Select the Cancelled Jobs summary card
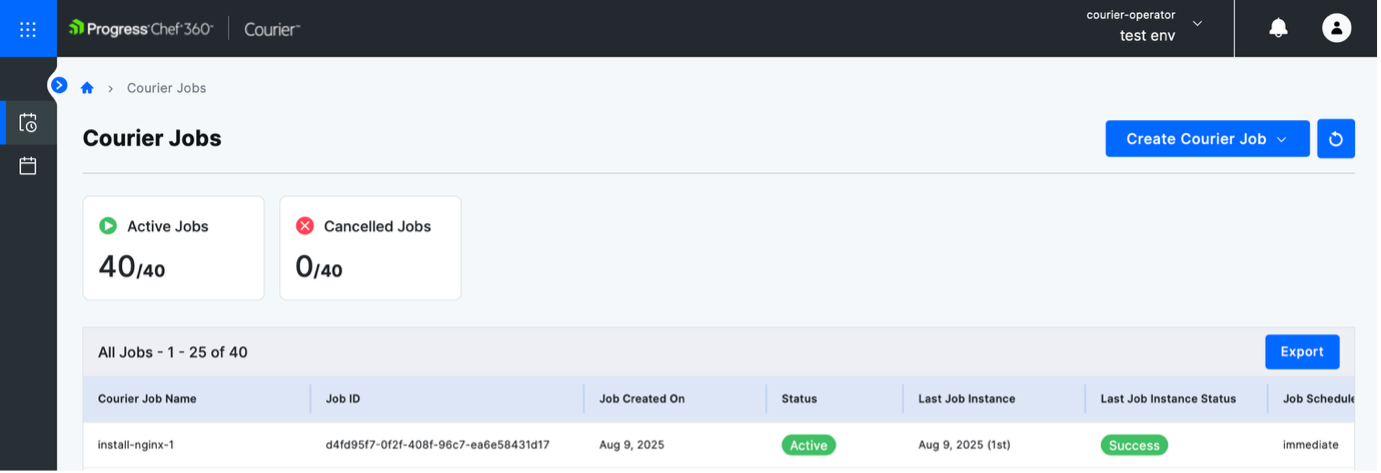The height and width of the screenshot is (473, 1381). (370, 248)
